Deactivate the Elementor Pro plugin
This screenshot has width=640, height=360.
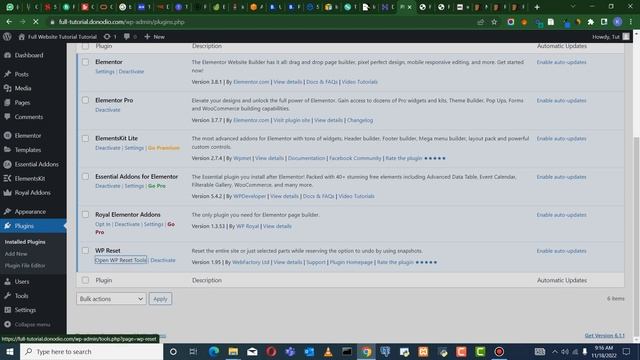pyautogui.click(x=108, y=110)
